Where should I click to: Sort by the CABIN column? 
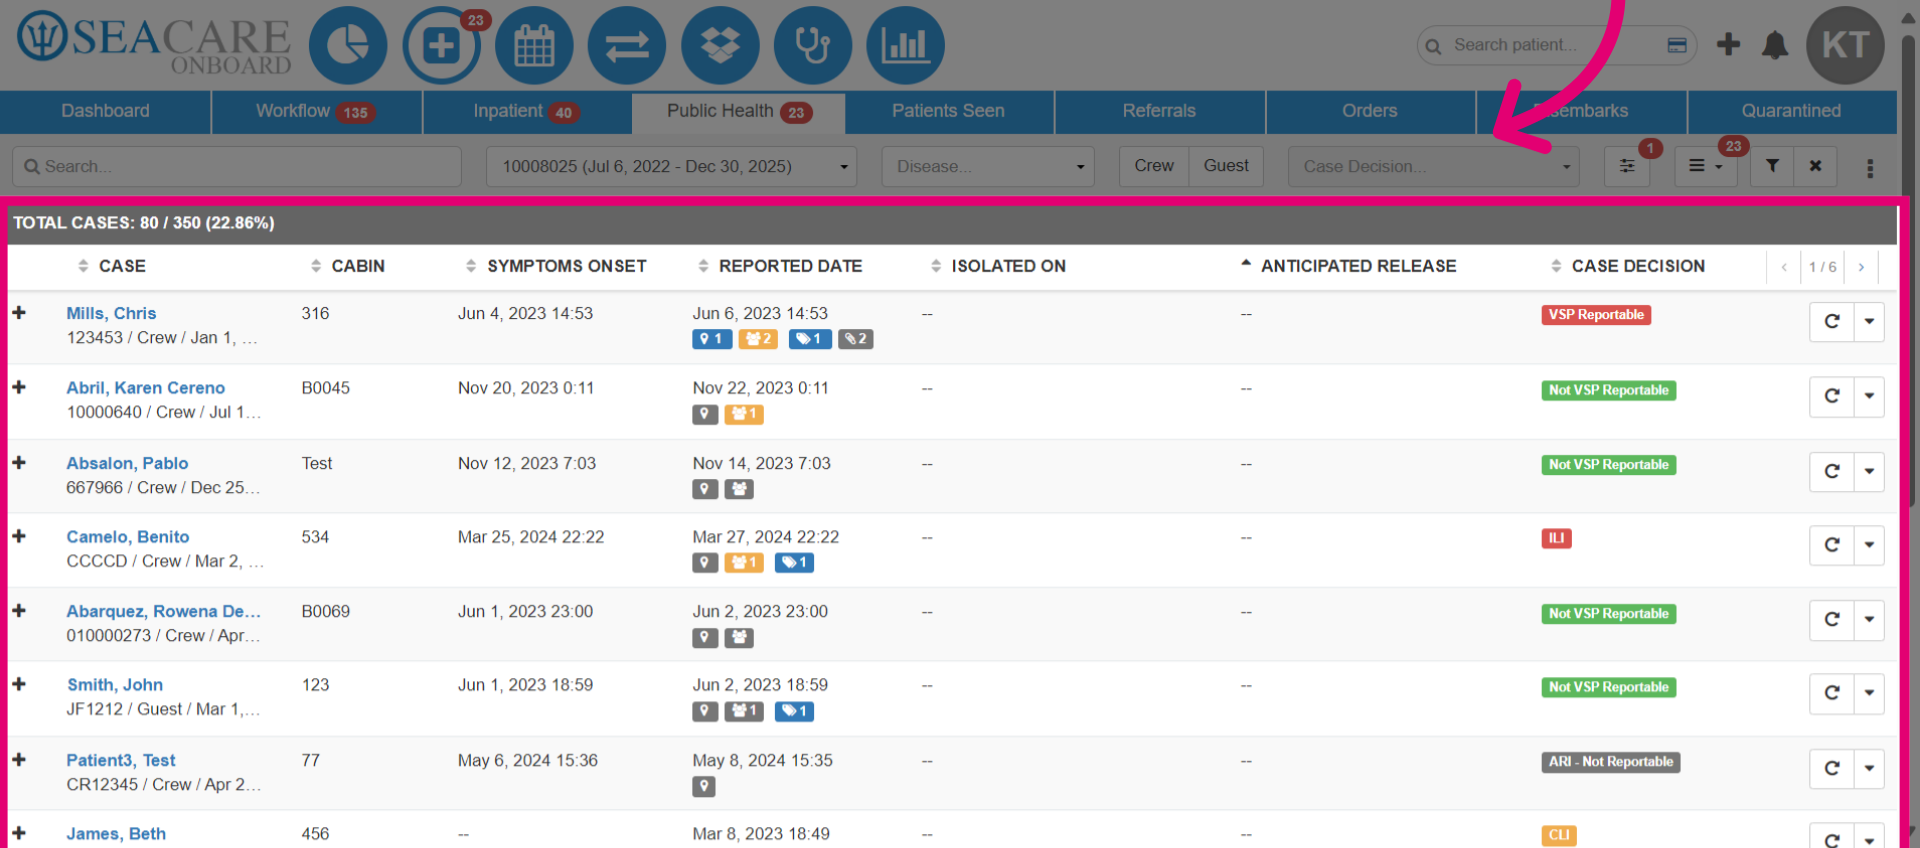[348, 266]
